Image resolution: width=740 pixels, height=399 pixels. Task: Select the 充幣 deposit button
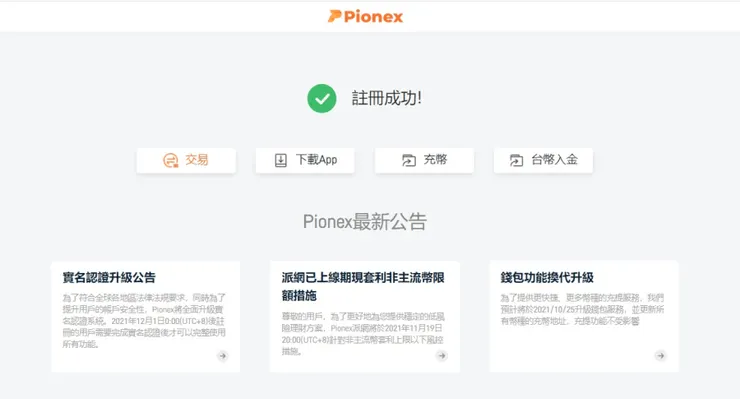424,160
